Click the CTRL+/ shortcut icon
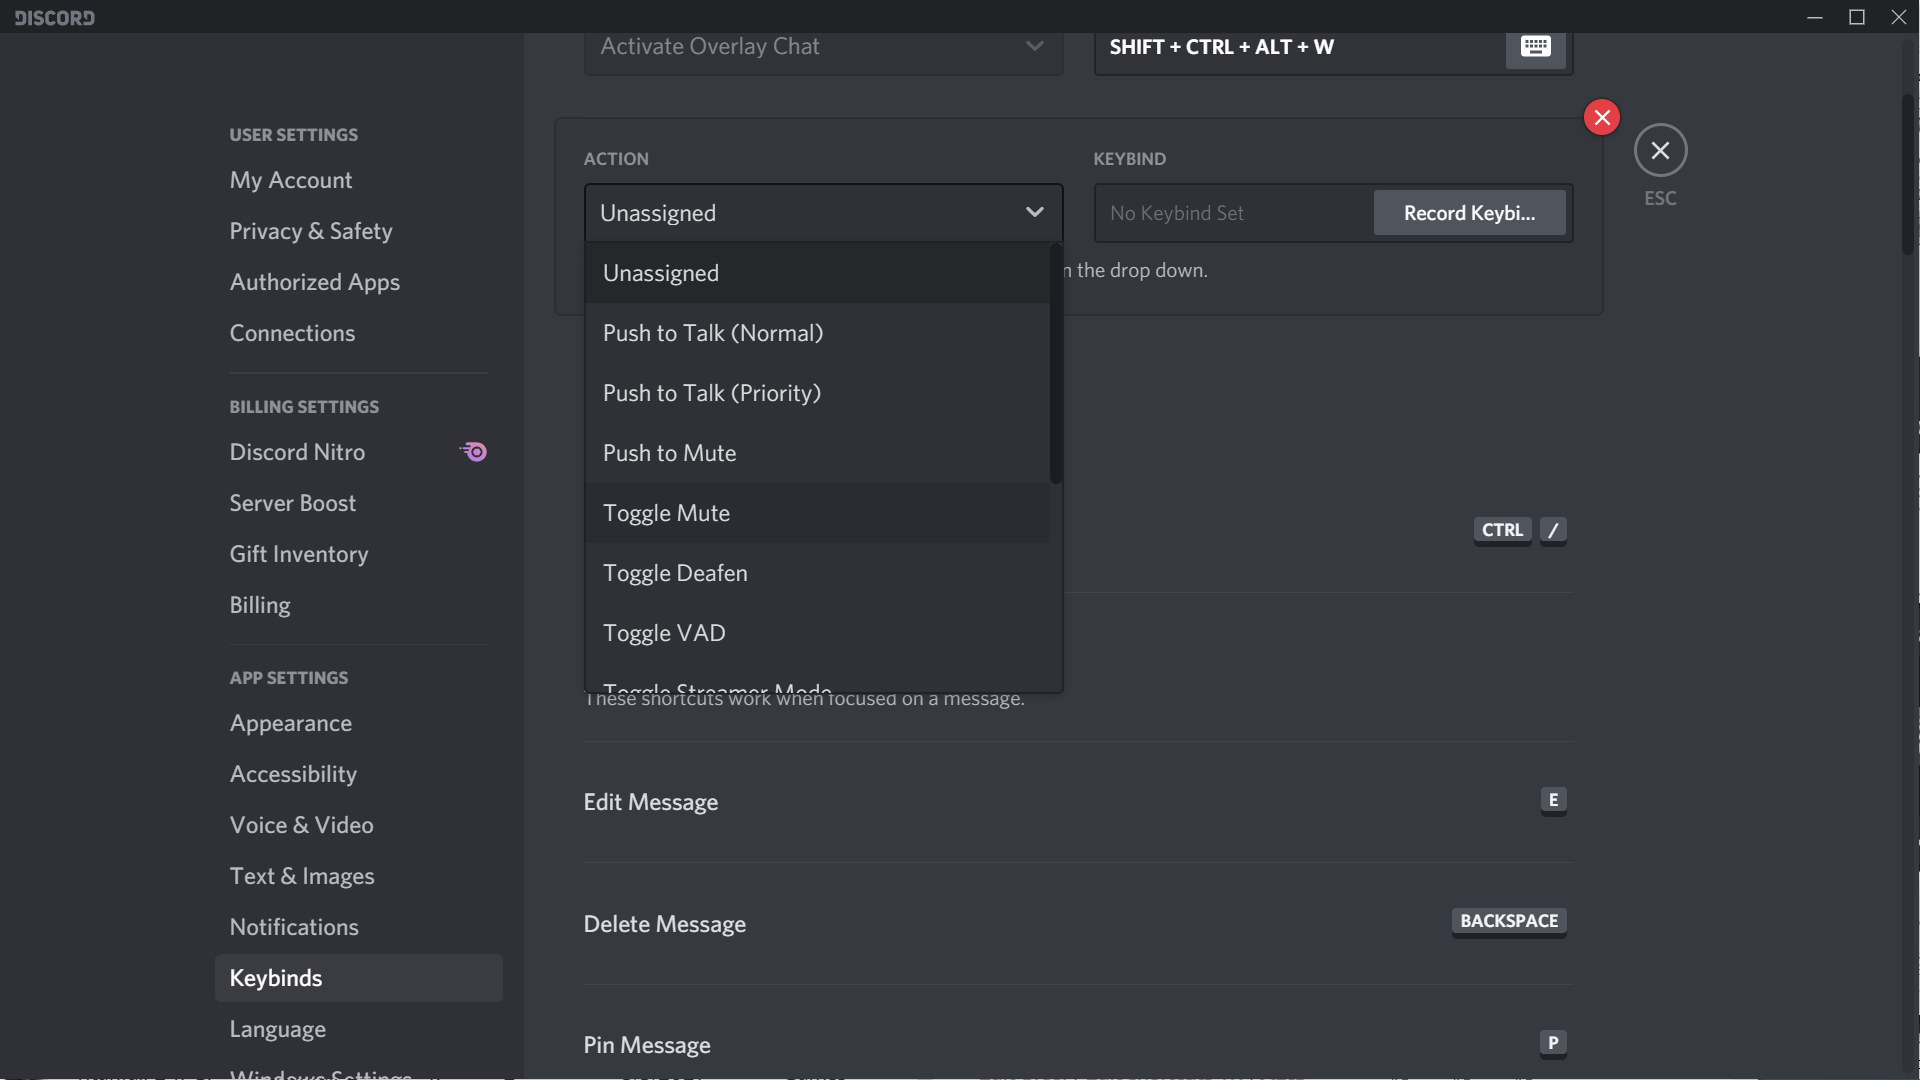Viewport: 1920px width, 1080px height. (x=1518, y=529)
